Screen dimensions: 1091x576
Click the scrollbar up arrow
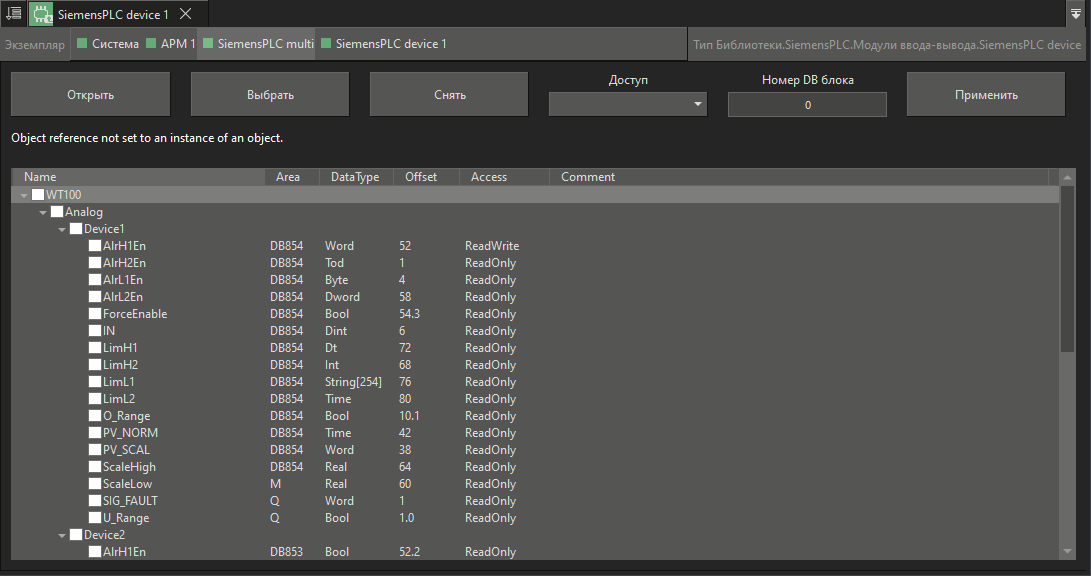[x=1067, y=177]
